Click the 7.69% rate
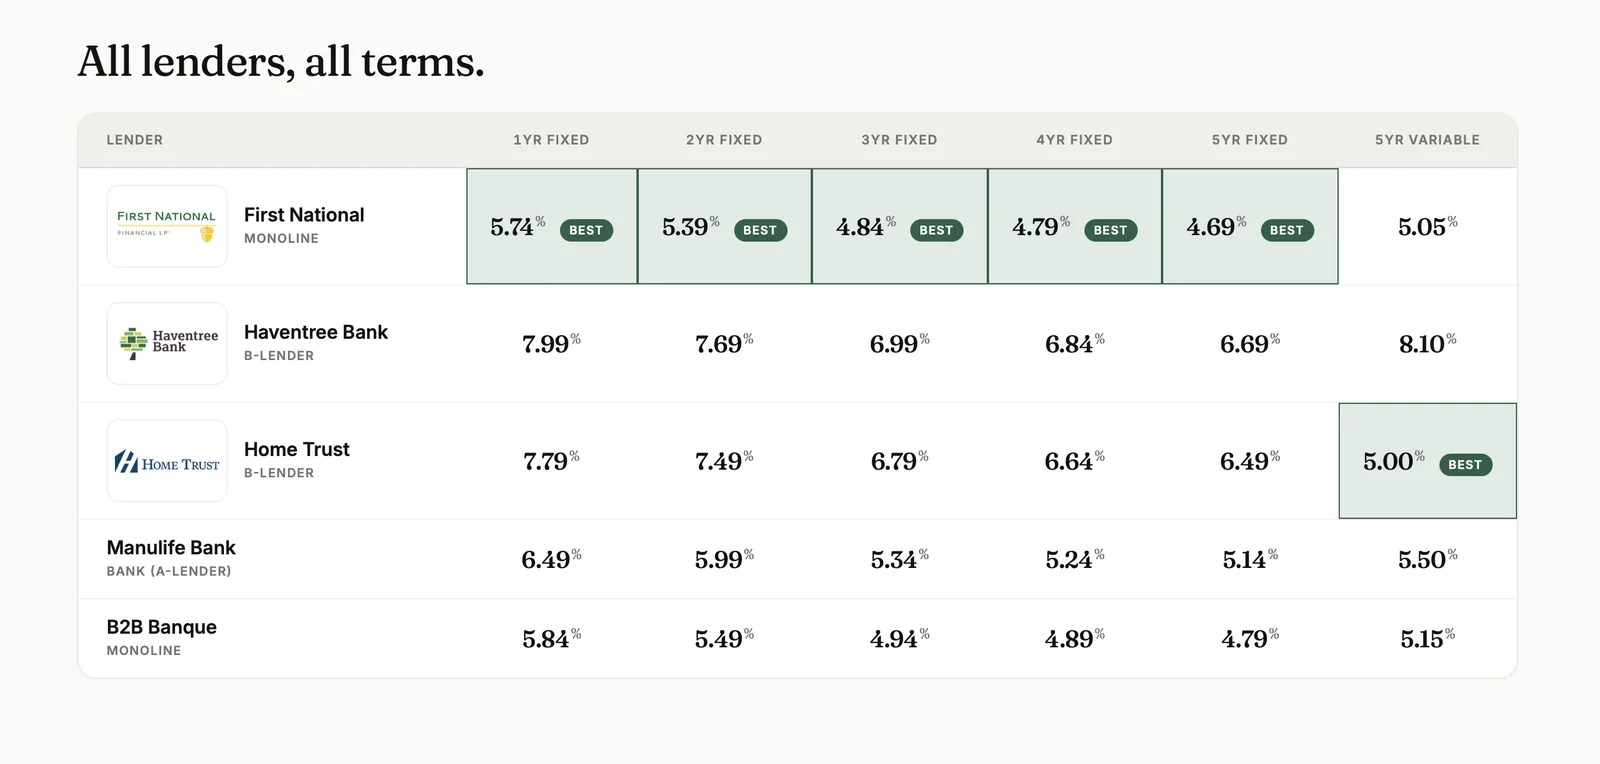1600x764 pixels. (724, 344)
